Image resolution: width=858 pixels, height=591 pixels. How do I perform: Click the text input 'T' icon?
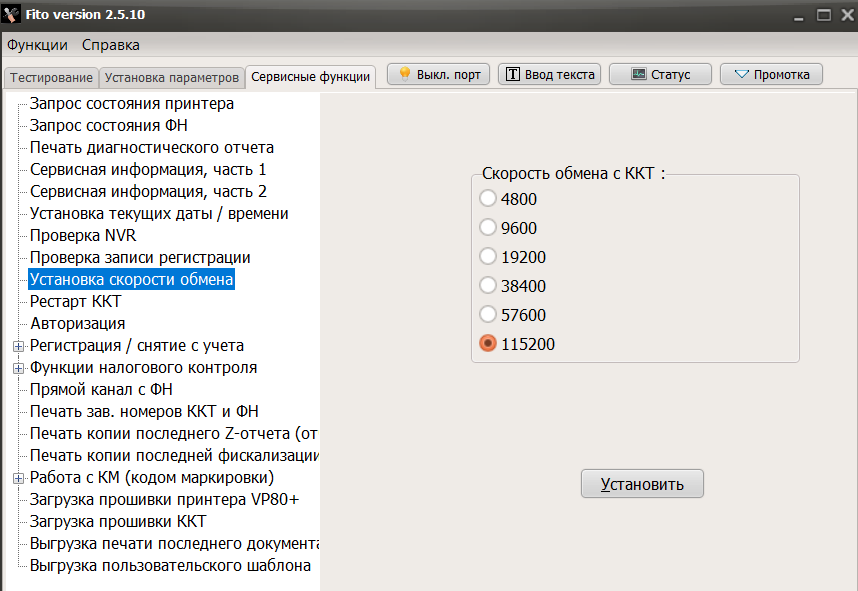[x=513, y=75]
